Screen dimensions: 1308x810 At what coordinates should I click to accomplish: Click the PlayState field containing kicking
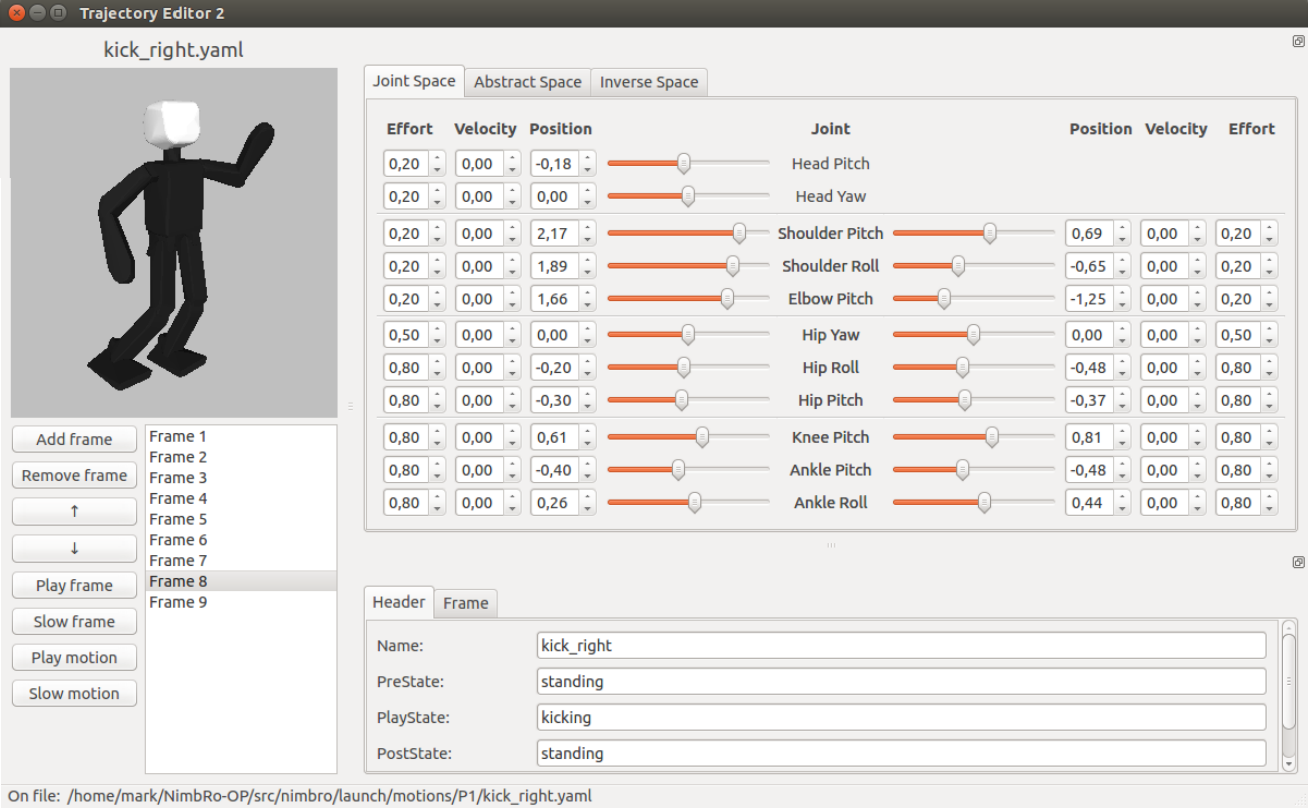click(x=901, y=717)
